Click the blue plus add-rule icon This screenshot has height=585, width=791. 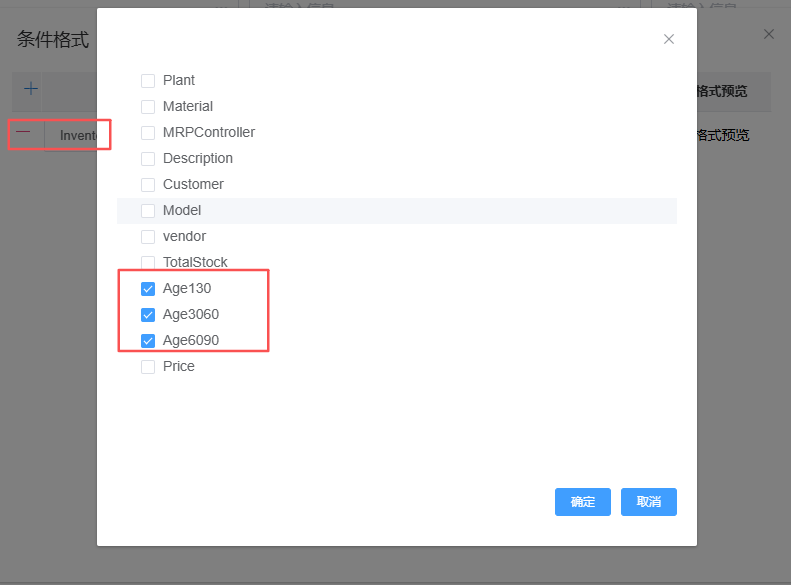pos(31,89)
